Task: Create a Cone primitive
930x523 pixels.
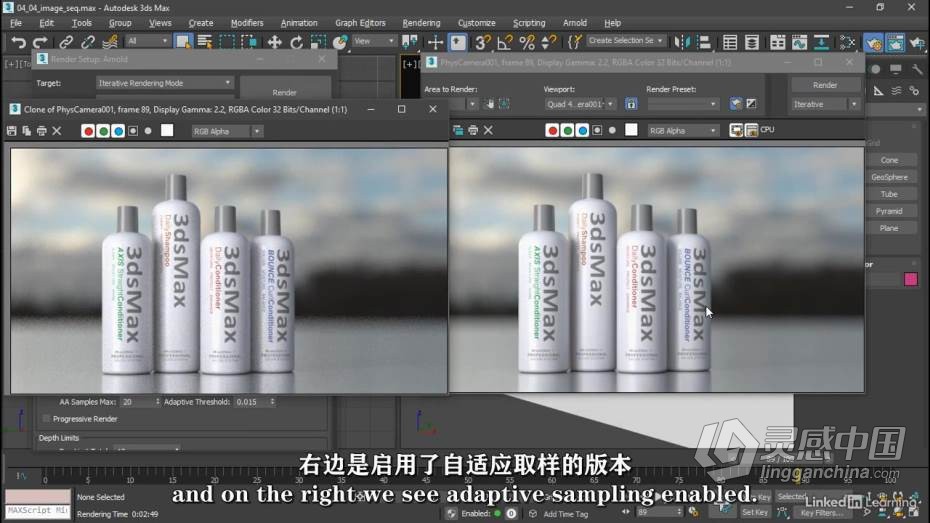Action: point(889,160)
